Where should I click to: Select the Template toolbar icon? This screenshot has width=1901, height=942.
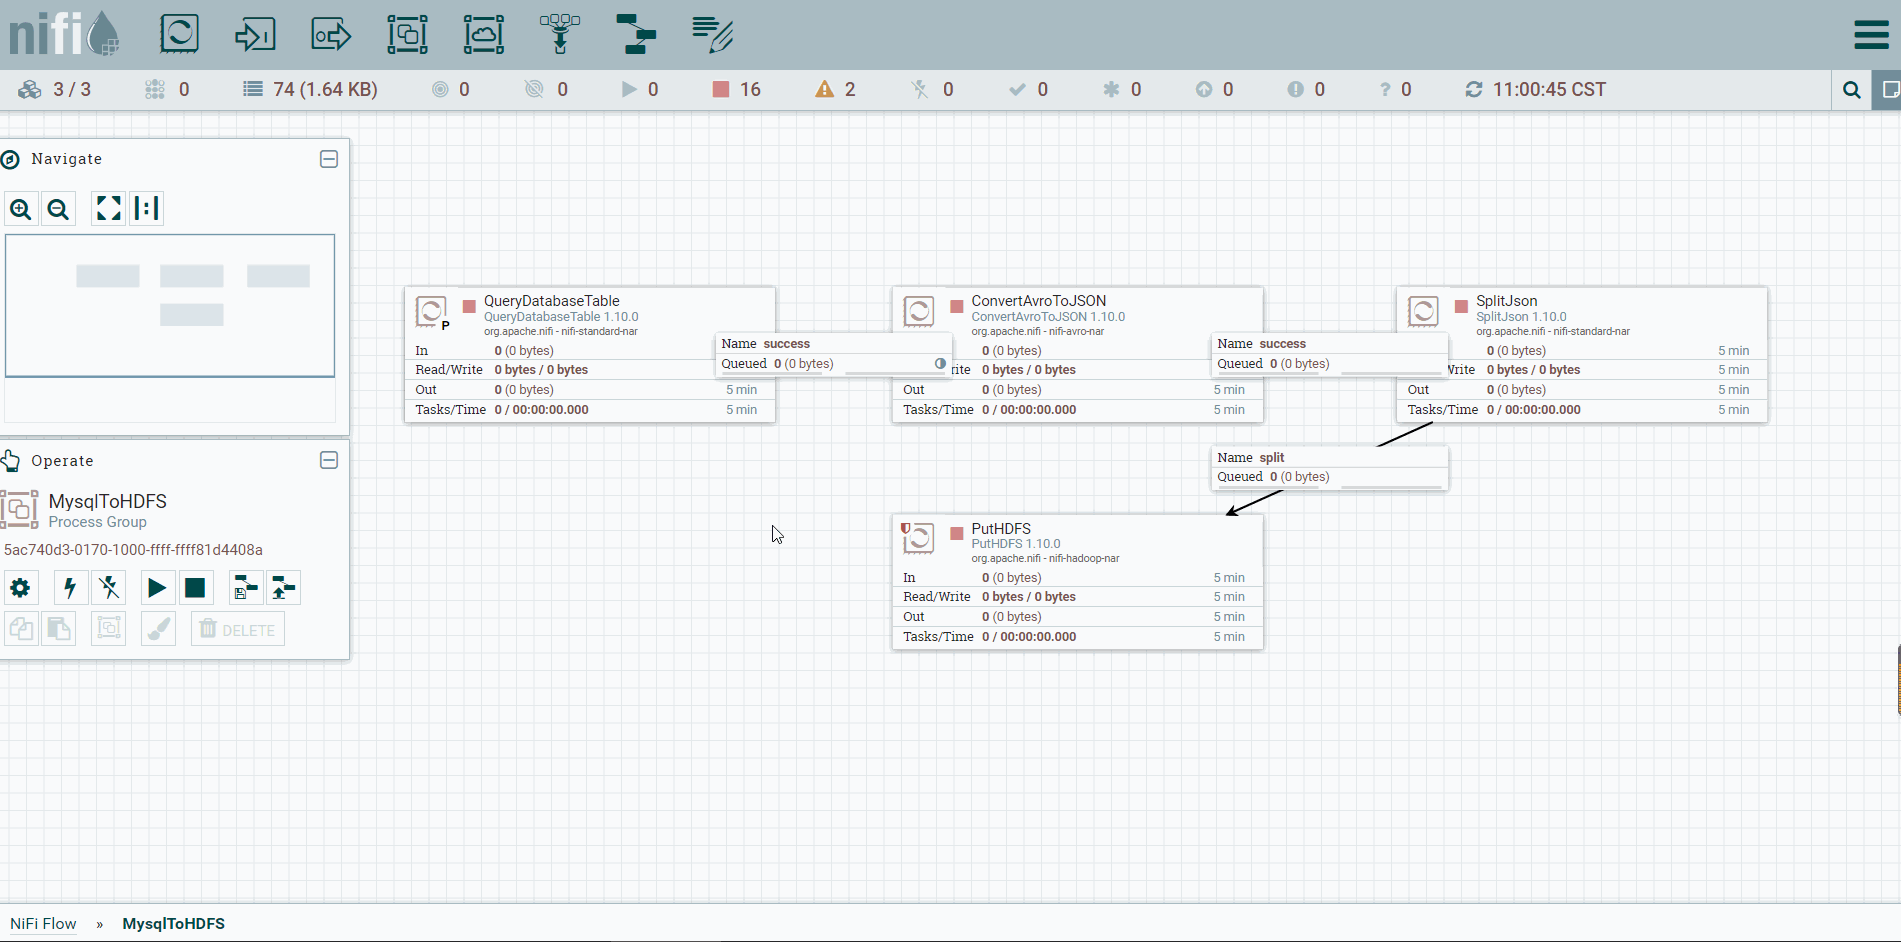click(636, 34)
